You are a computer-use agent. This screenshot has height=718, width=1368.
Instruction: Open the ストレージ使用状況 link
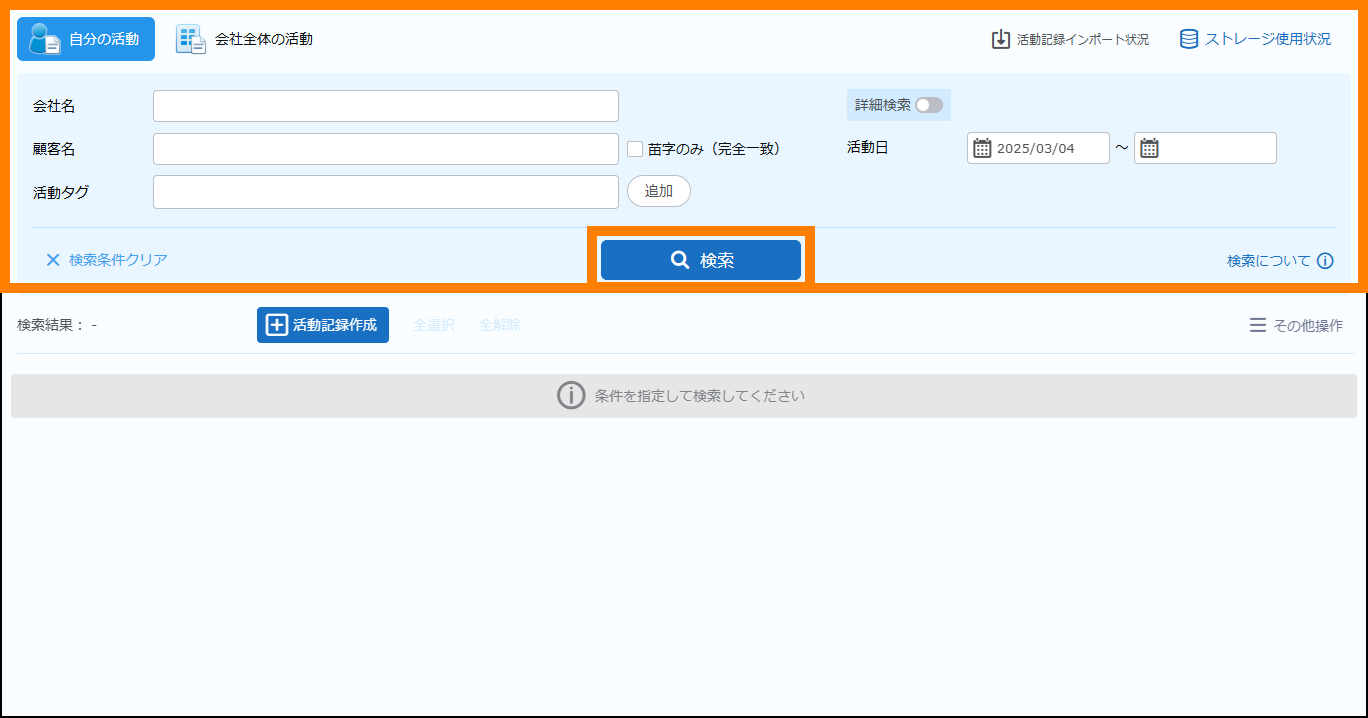click(x=1267, y=39)
